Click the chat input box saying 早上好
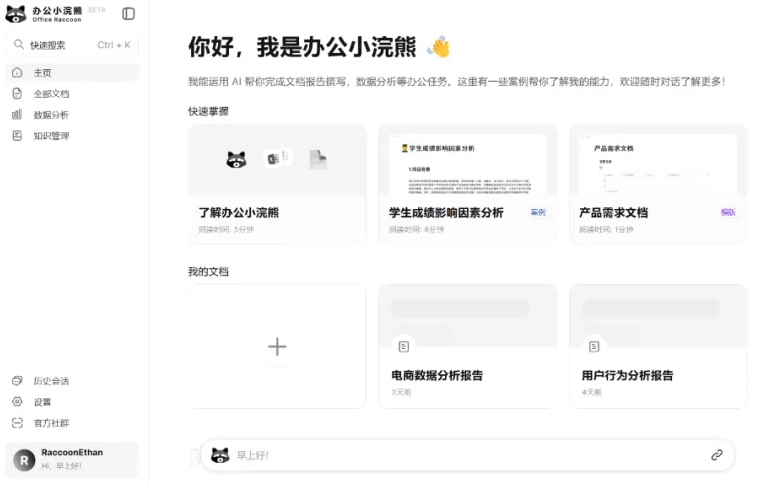 pos(460,455)
